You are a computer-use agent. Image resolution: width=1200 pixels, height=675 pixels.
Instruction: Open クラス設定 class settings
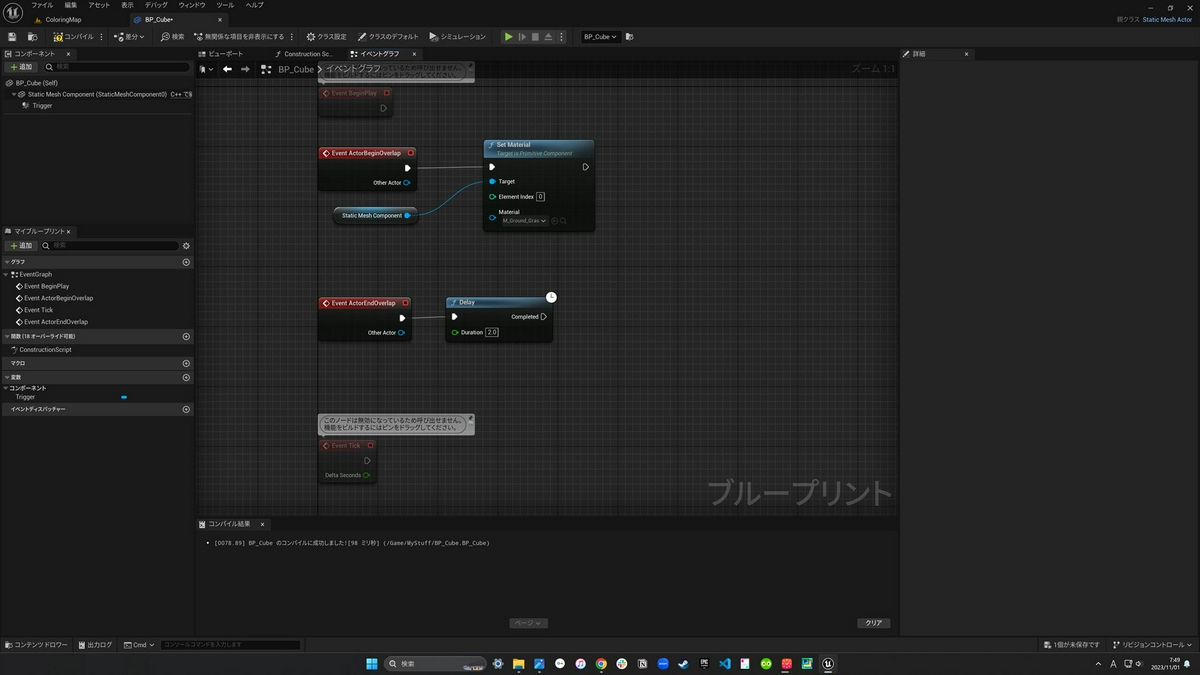tap(327, 37)
